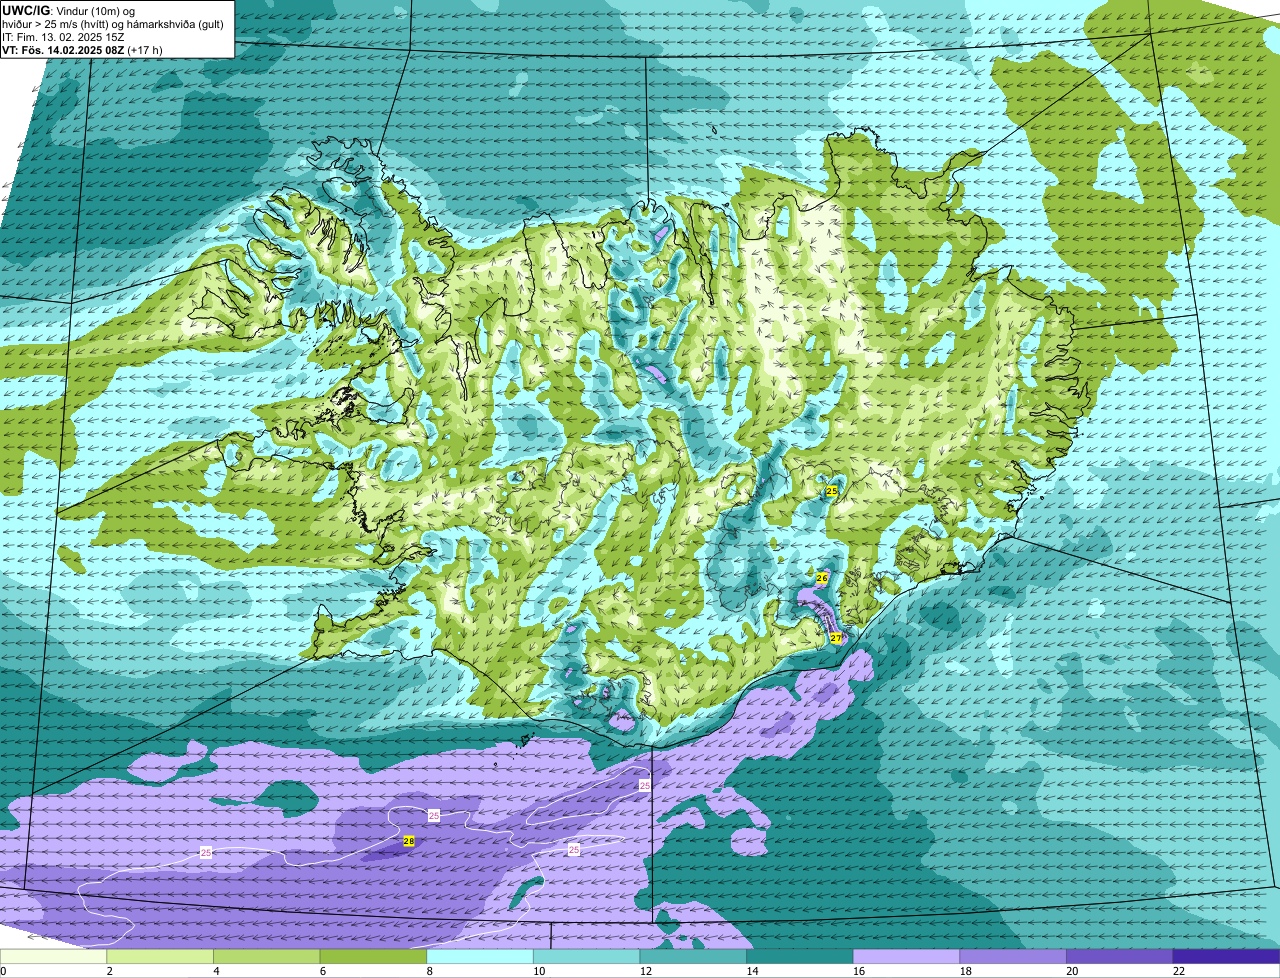This screenshot has width=1280, height=978.
Task: Click the 2–4 m/s legend color swatch
Action: [162, 957]
